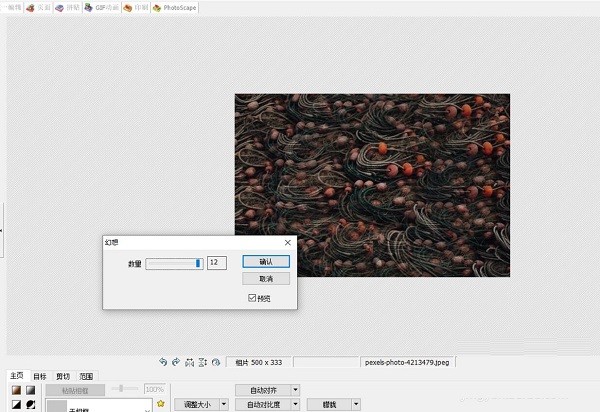Switch to the 范围 tab

86,376
